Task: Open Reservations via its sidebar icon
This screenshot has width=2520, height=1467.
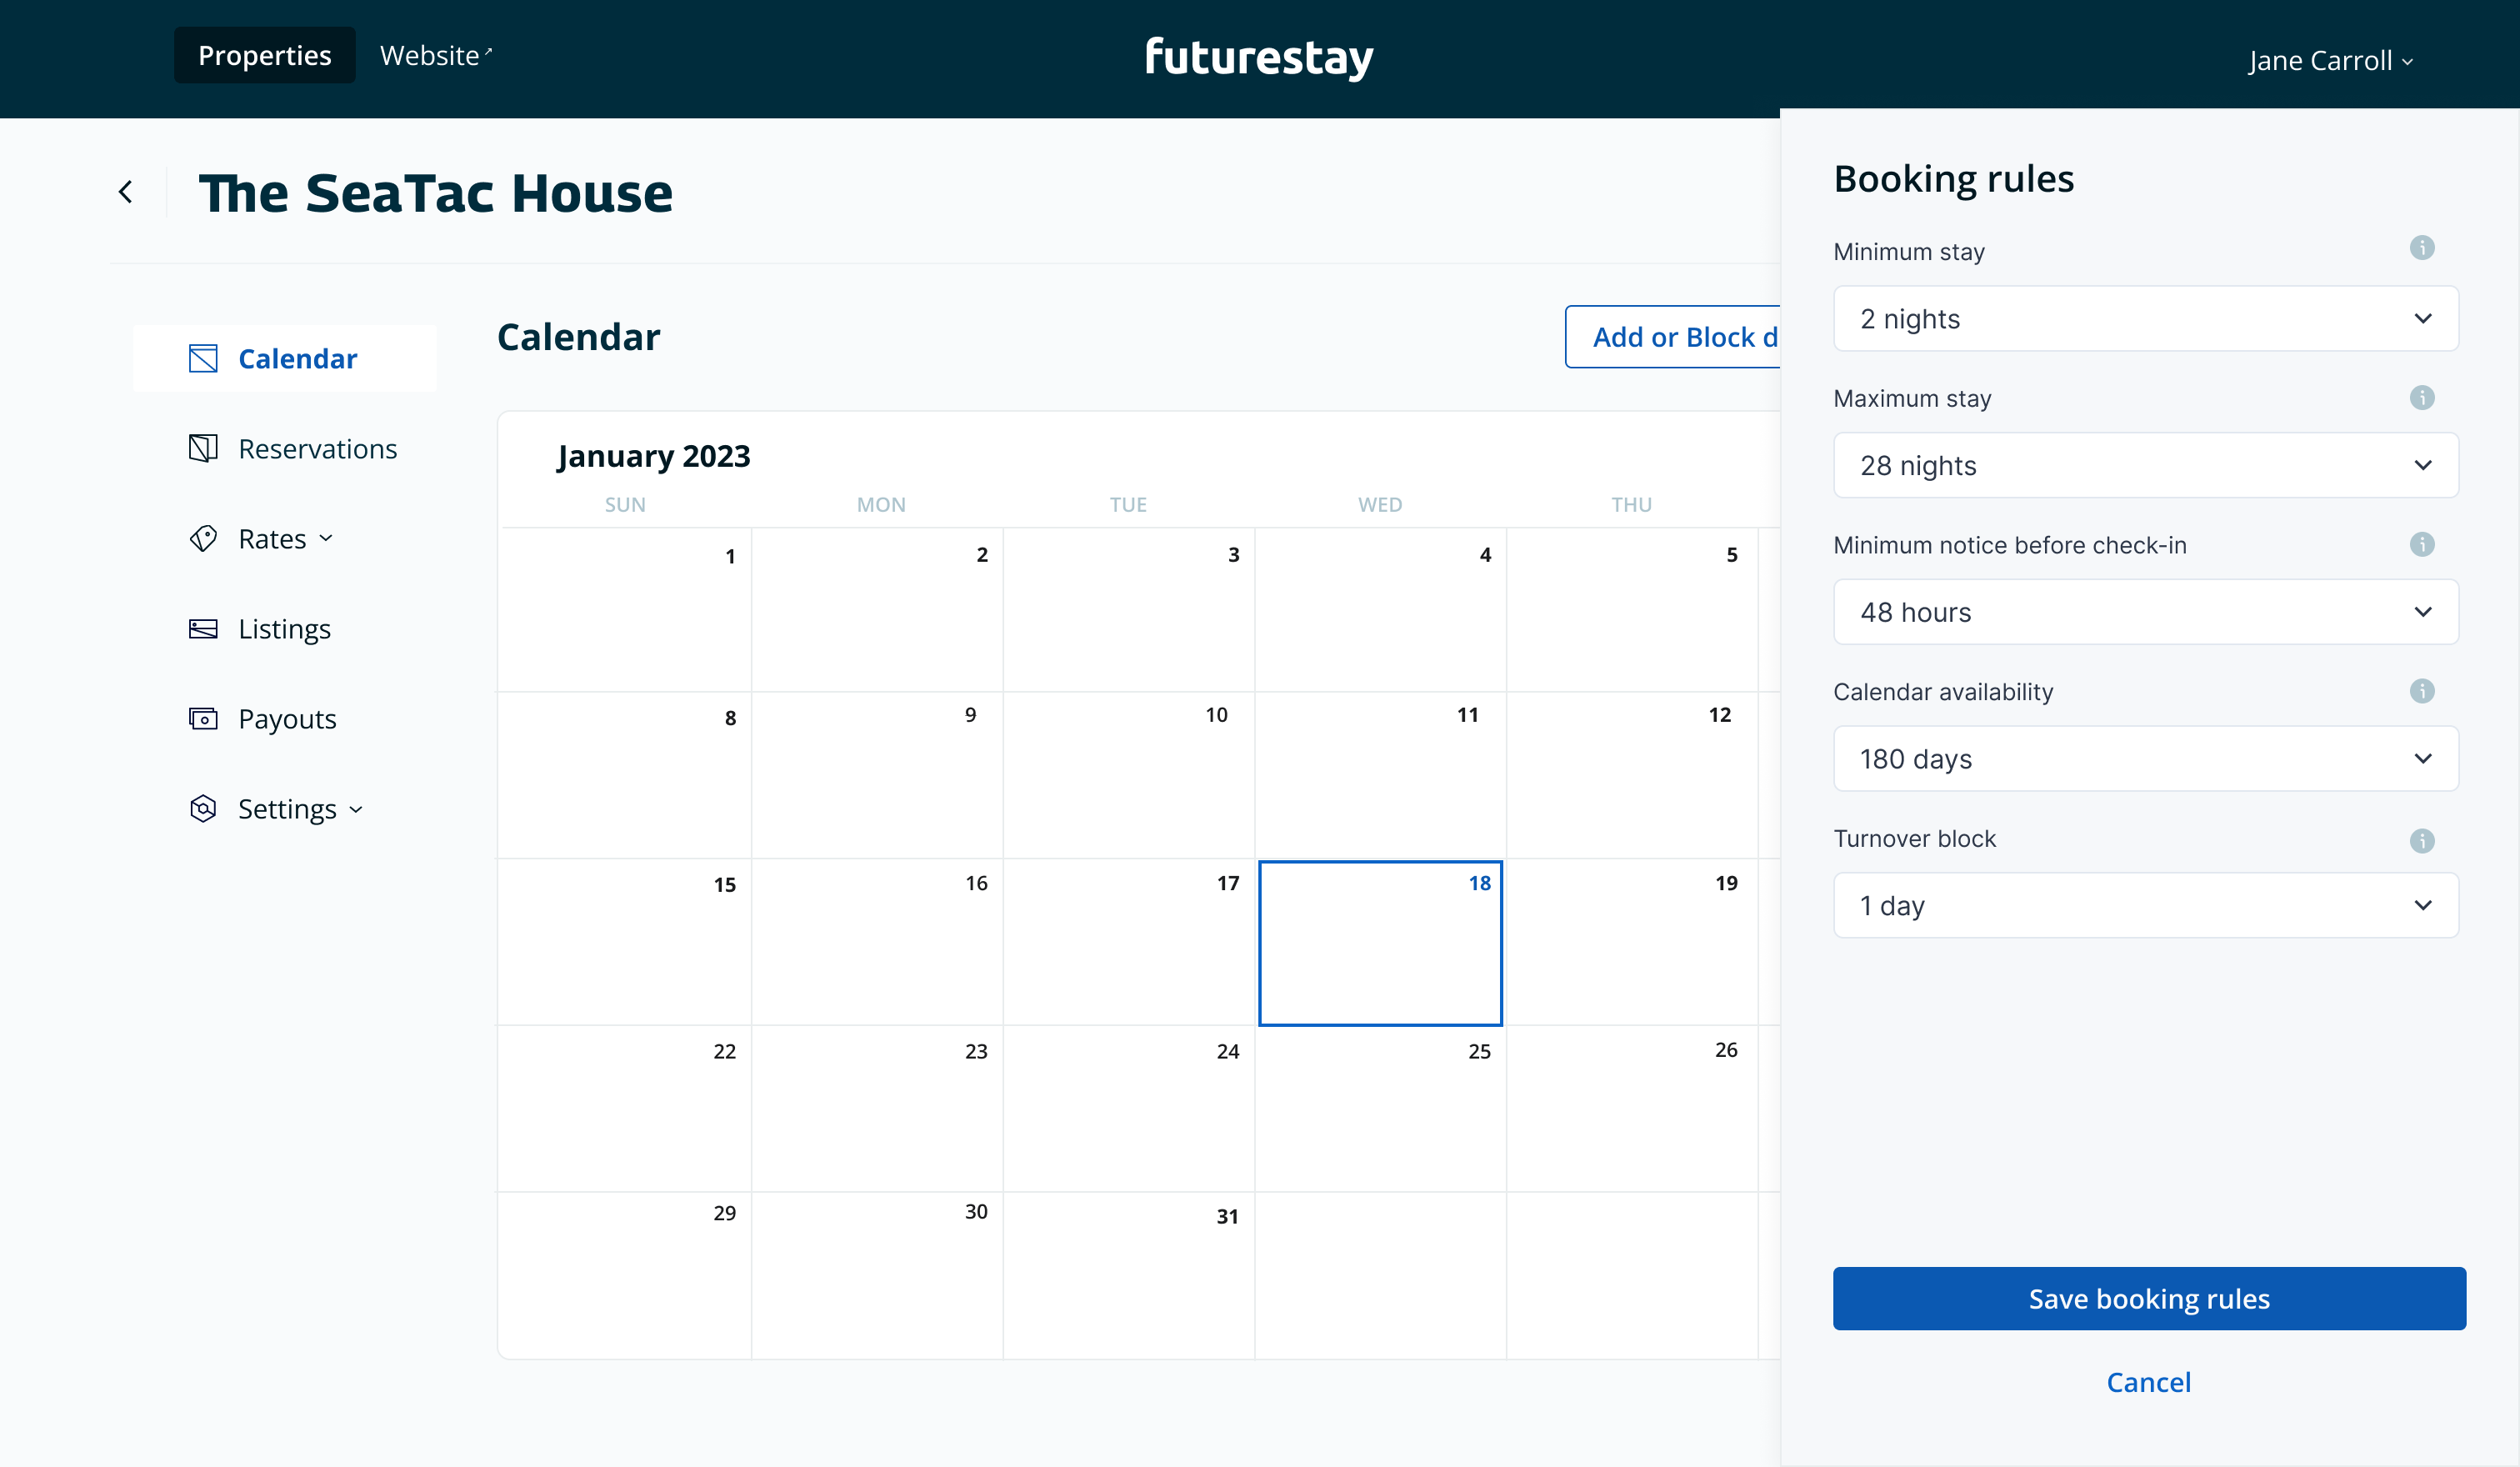Action: click(203, 449)
